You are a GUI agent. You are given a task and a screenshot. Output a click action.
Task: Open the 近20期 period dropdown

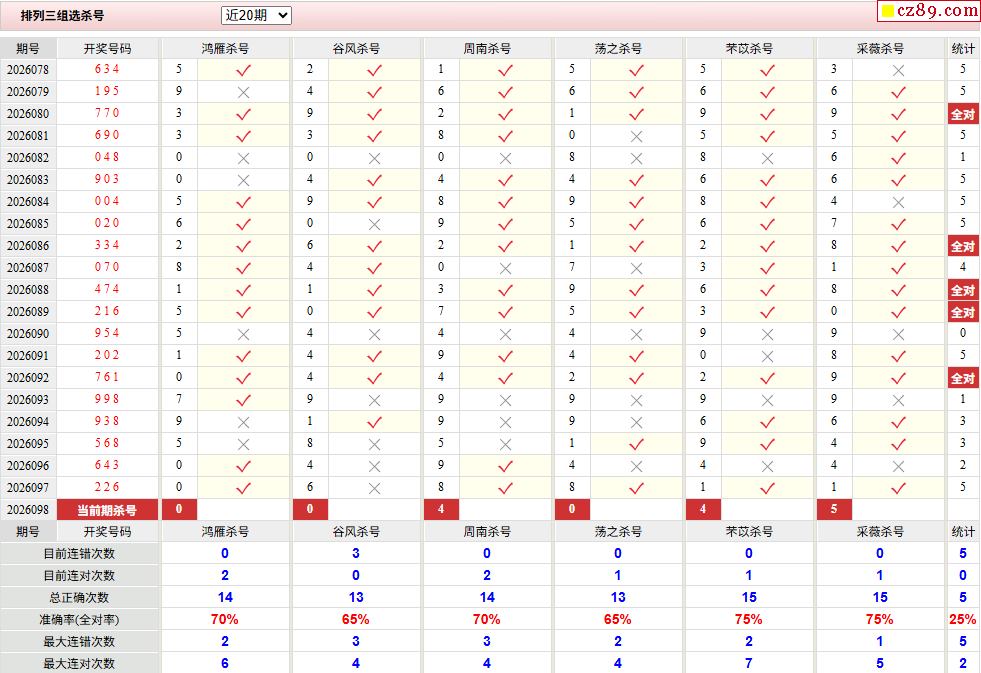coord(256,15)
